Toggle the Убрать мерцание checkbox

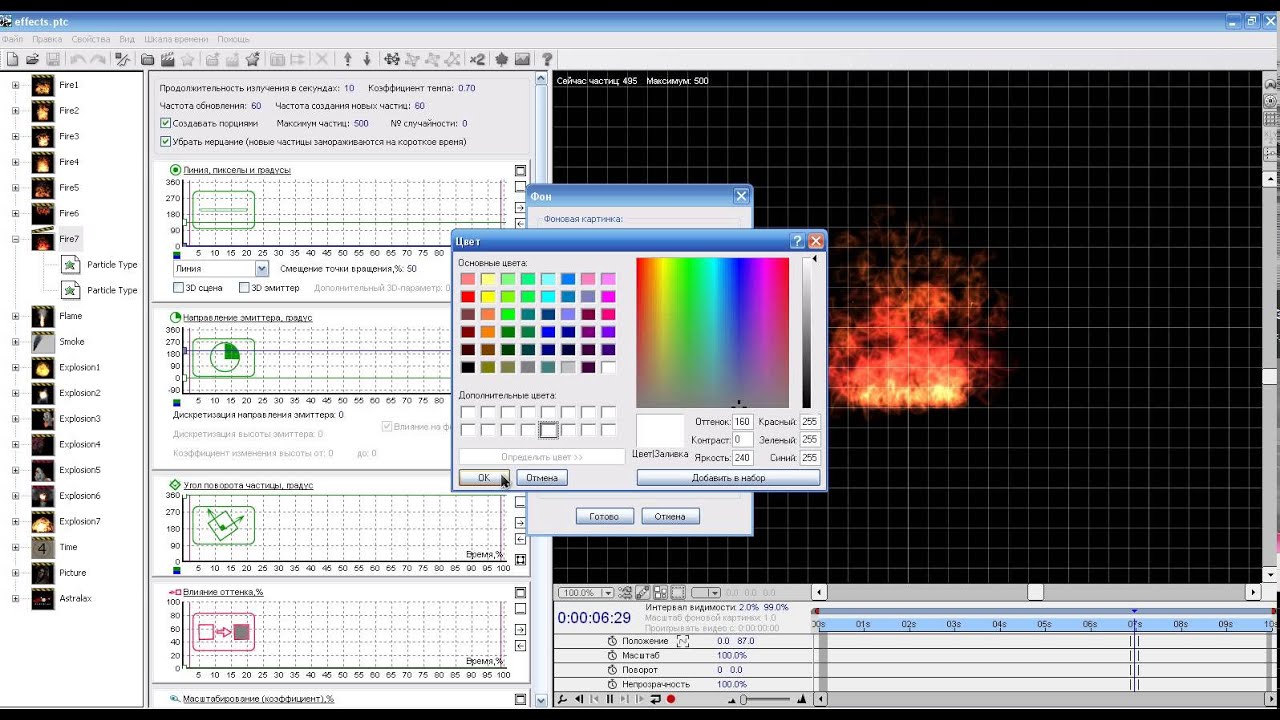(165, 142)
